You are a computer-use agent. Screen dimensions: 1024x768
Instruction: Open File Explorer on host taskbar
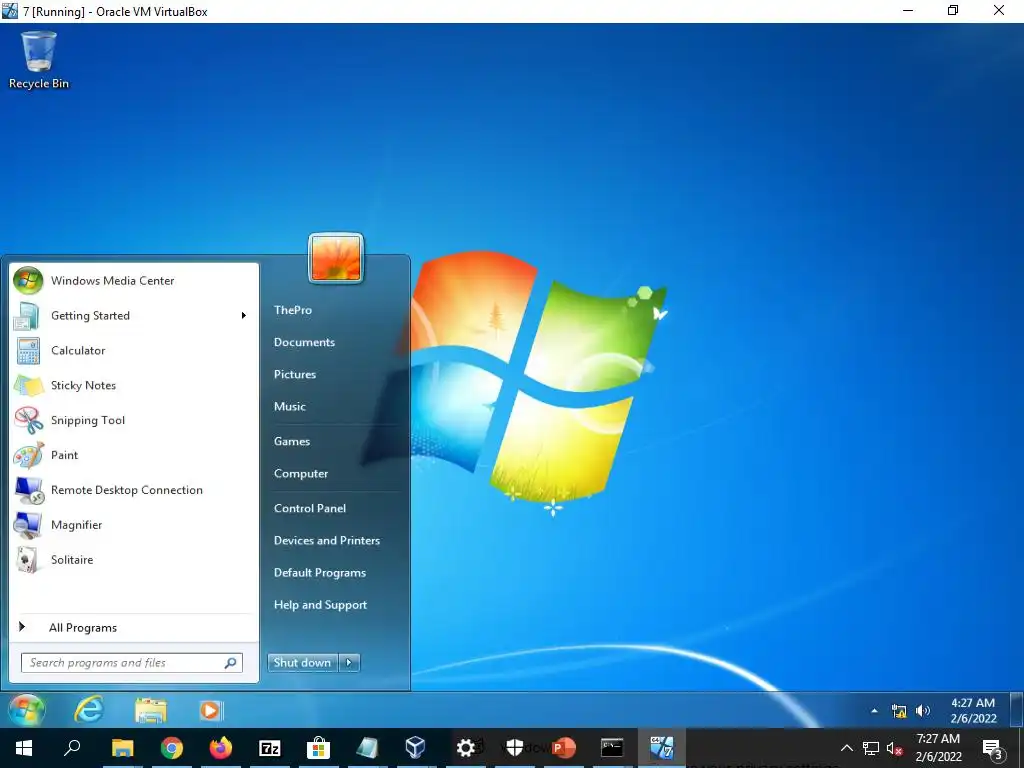click(x=122, y=748)
